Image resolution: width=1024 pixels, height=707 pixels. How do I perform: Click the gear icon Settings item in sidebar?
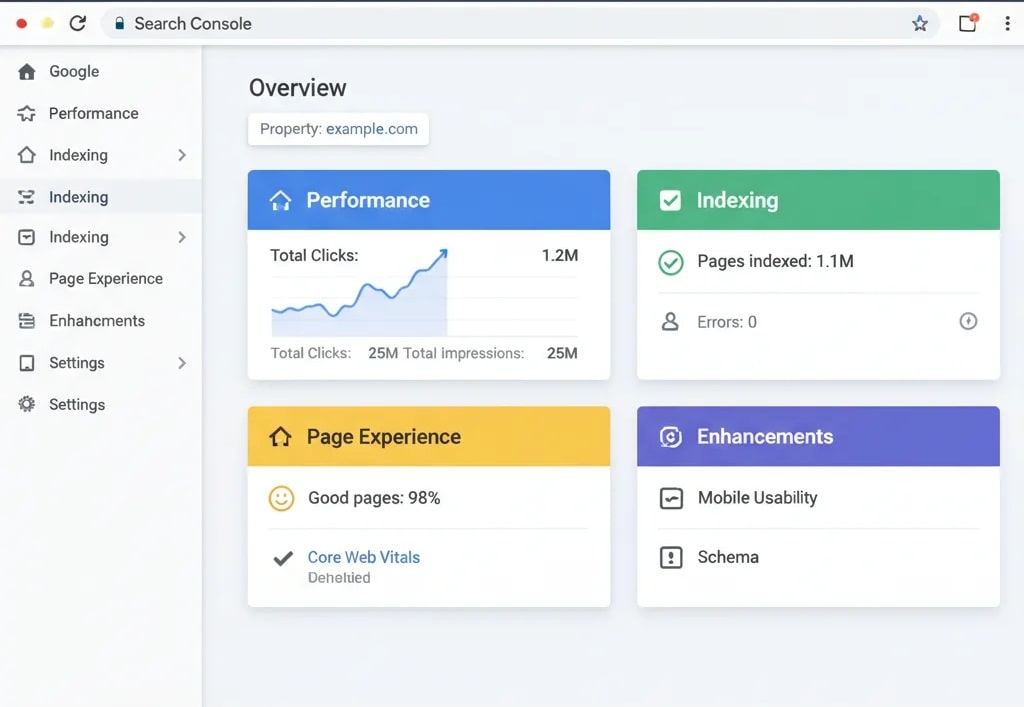pyautogui.click(x=27, y=405)
